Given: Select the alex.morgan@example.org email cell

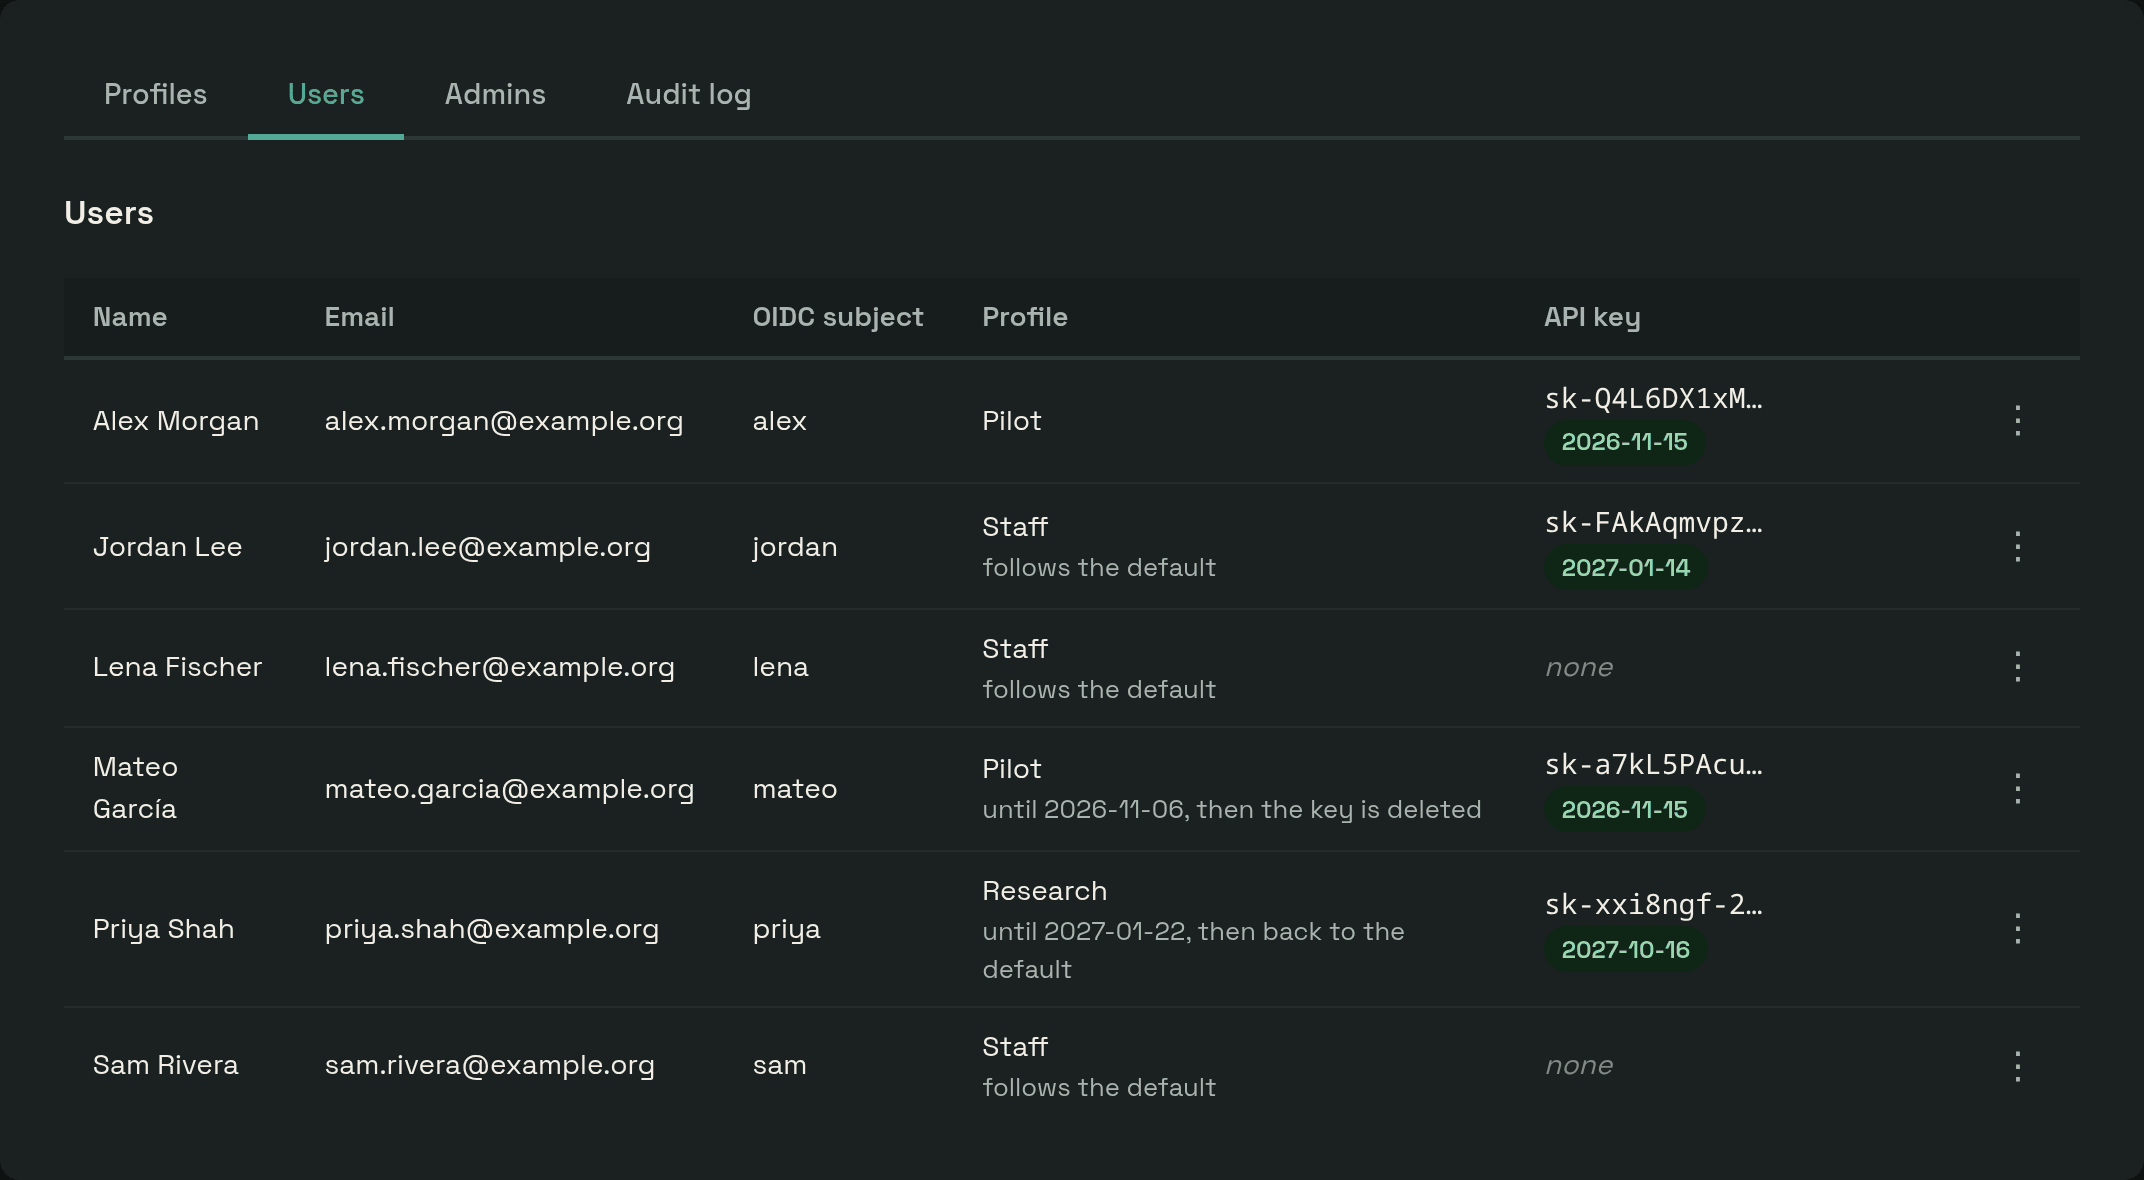Looking at the screenshot, I should [504, 421].
